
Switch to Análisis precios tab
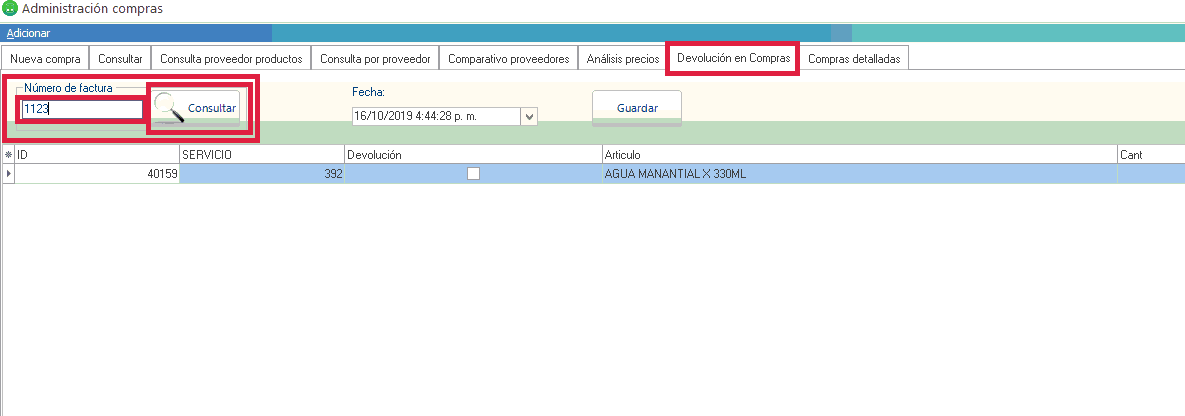[622, 59]
